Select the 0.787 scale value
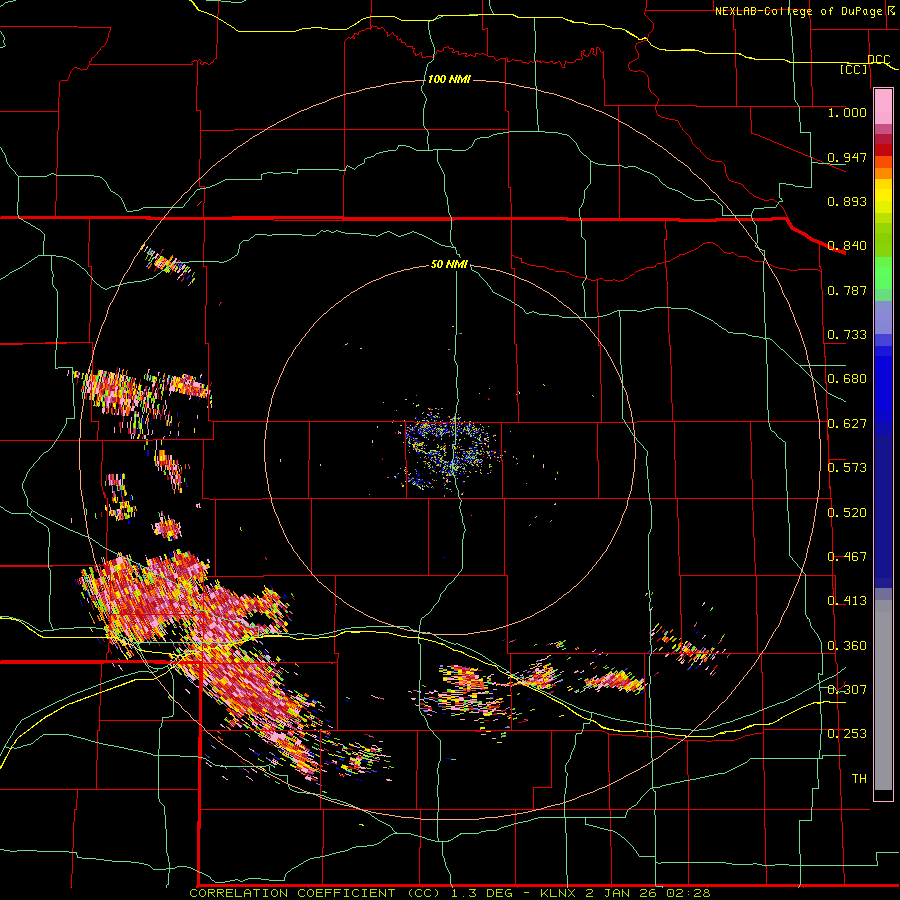 coord(847,290)
